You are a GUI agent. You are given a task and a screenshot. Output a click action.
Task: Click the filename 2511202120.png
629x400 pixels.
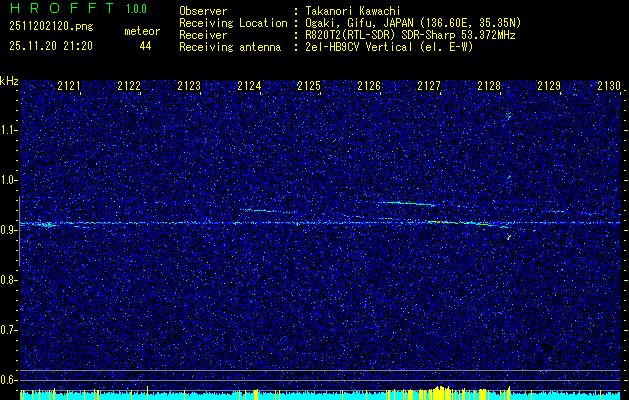[x=51, y=27]
